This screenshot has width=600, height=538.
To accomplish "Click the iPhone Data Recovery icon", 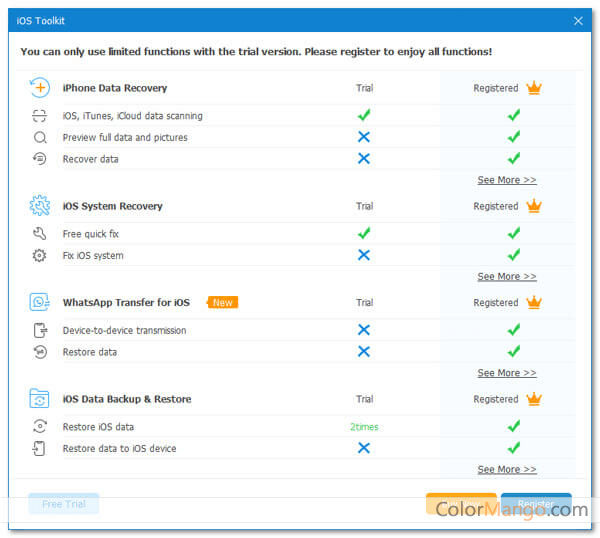I will tap(40, 88).
